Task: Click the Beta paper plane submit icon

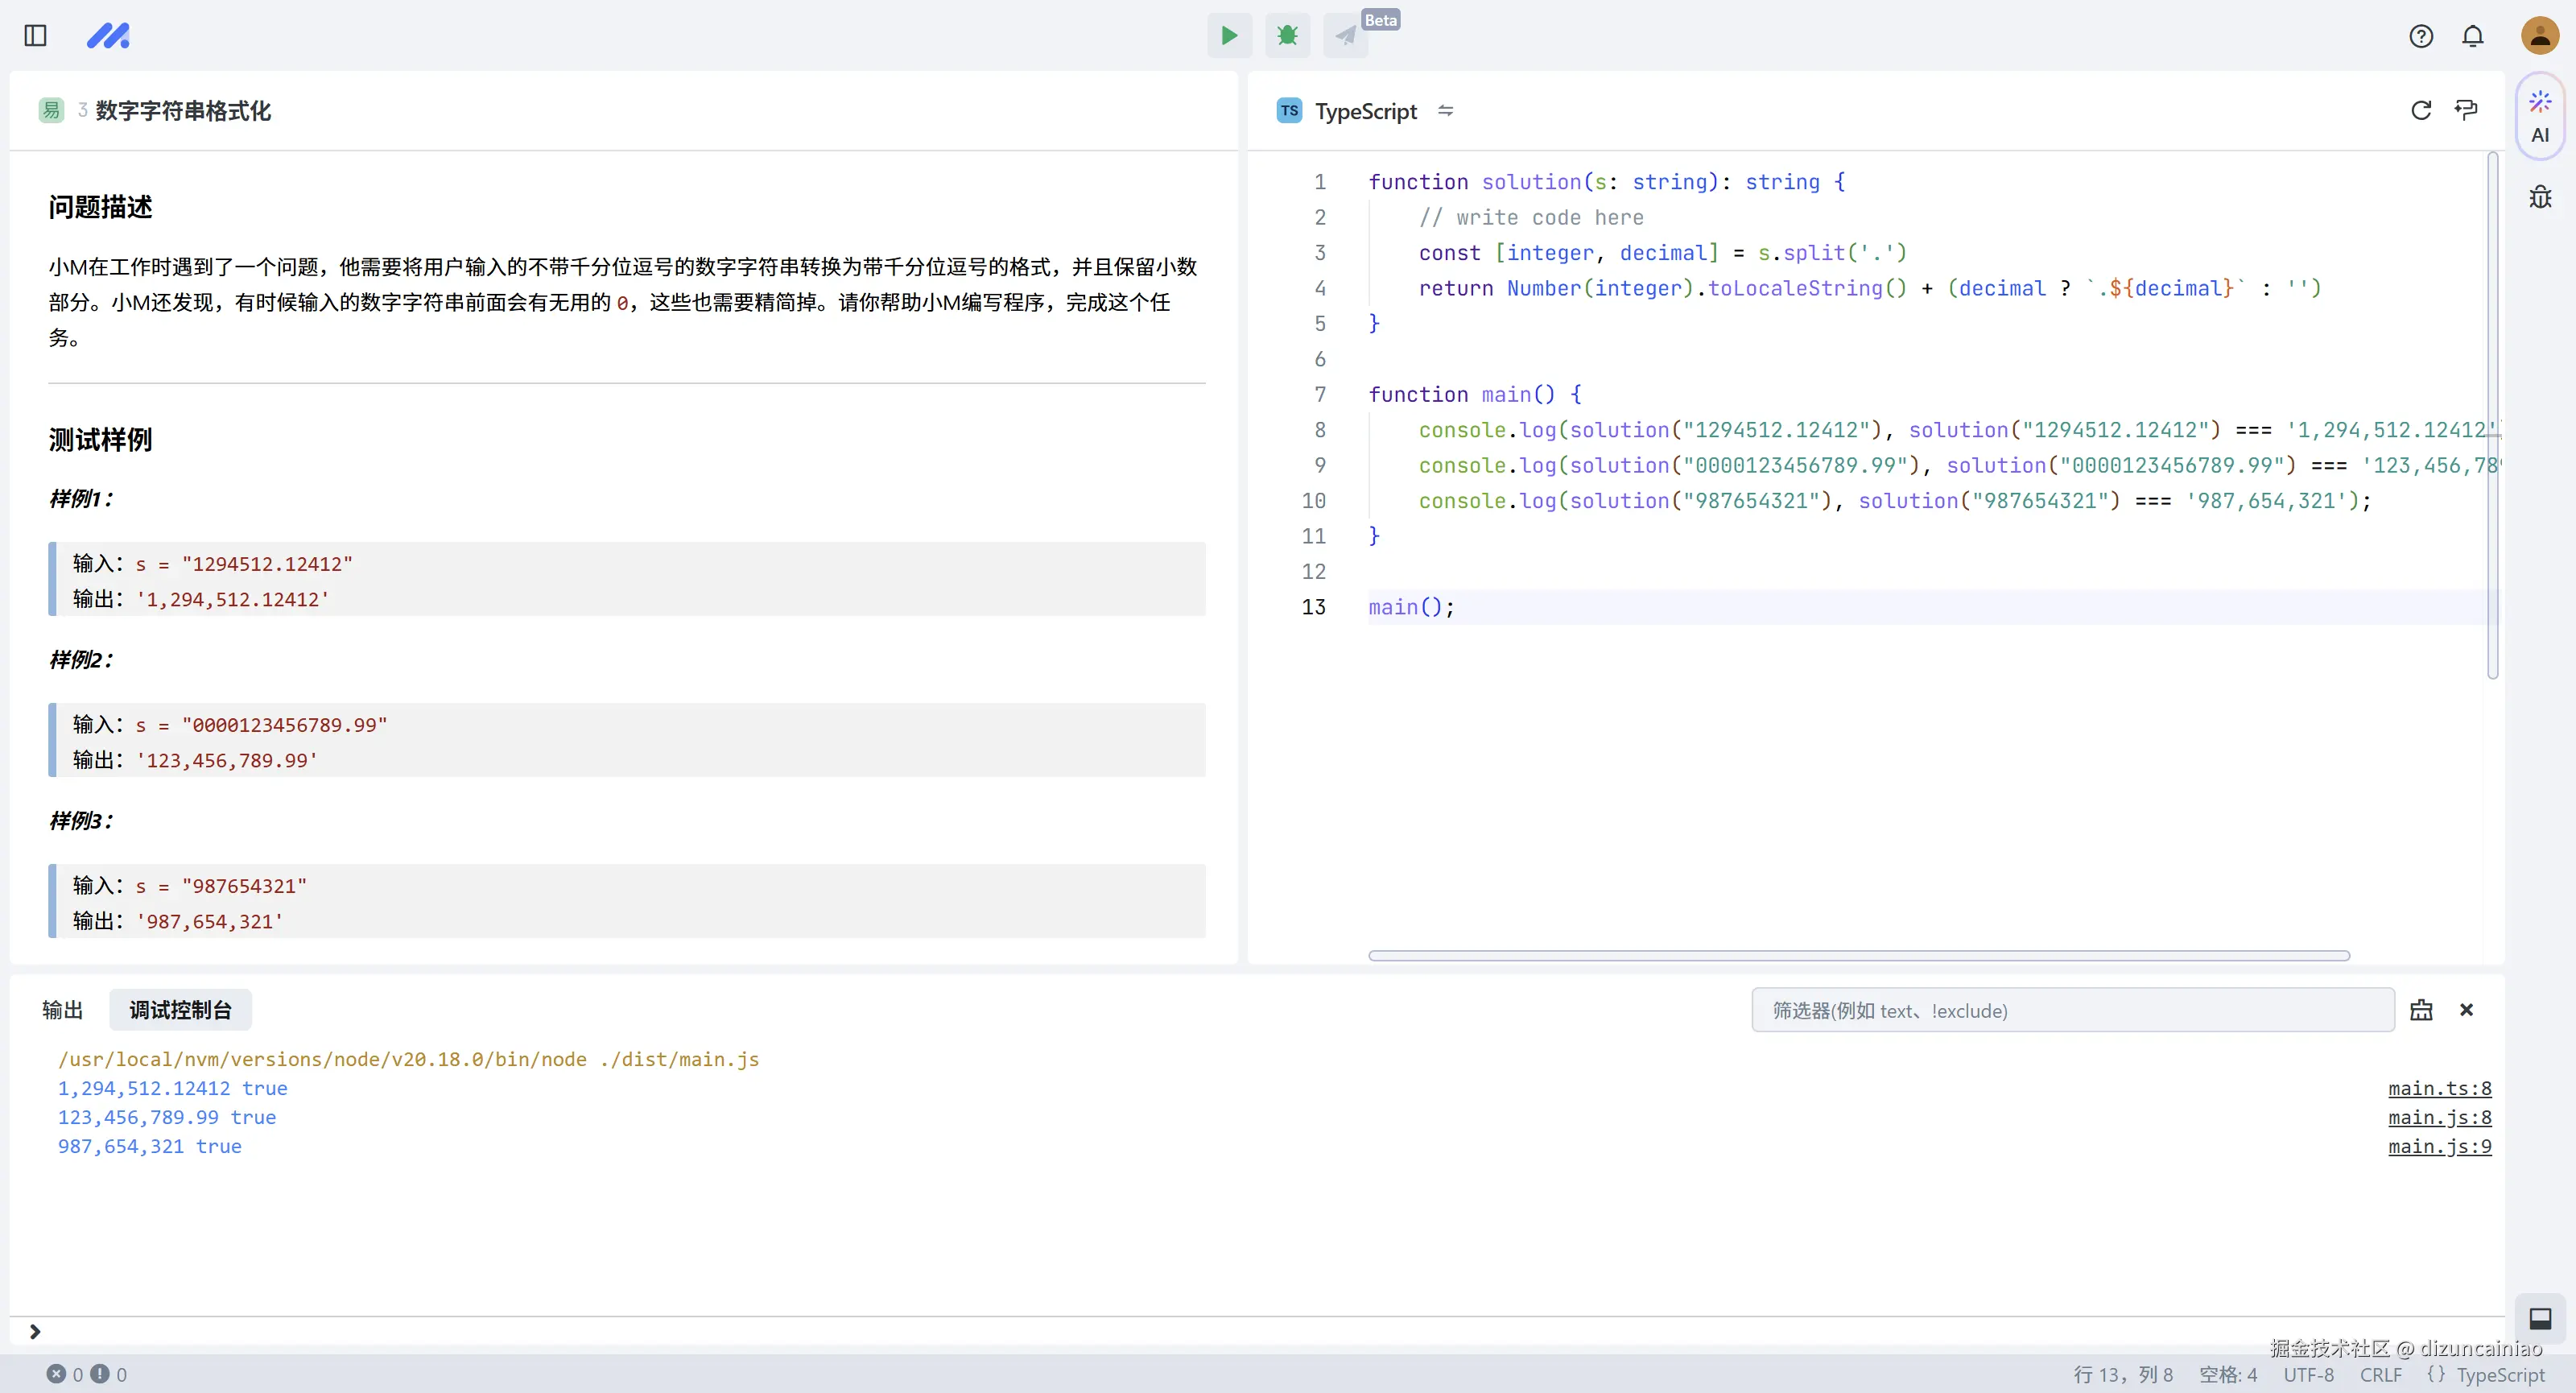Action: tap(1345, 37)
